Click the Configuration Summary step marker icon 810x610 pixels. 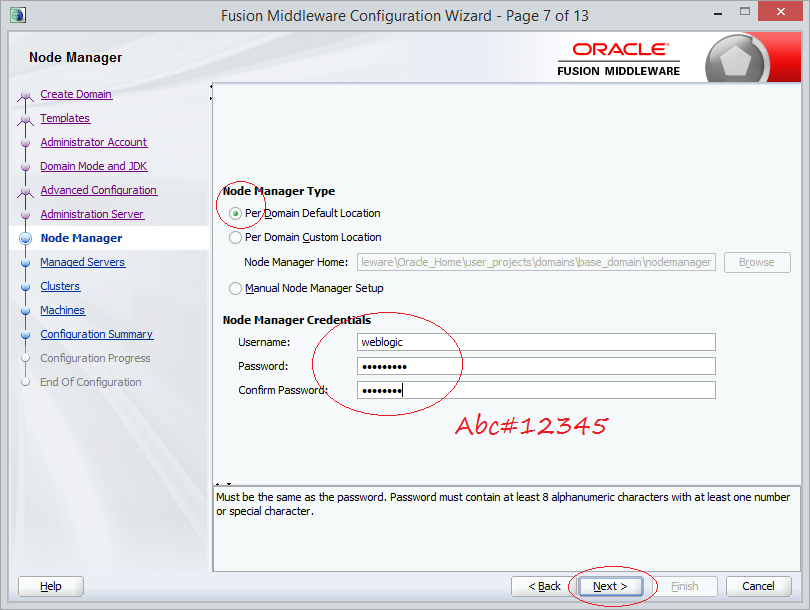25,335
